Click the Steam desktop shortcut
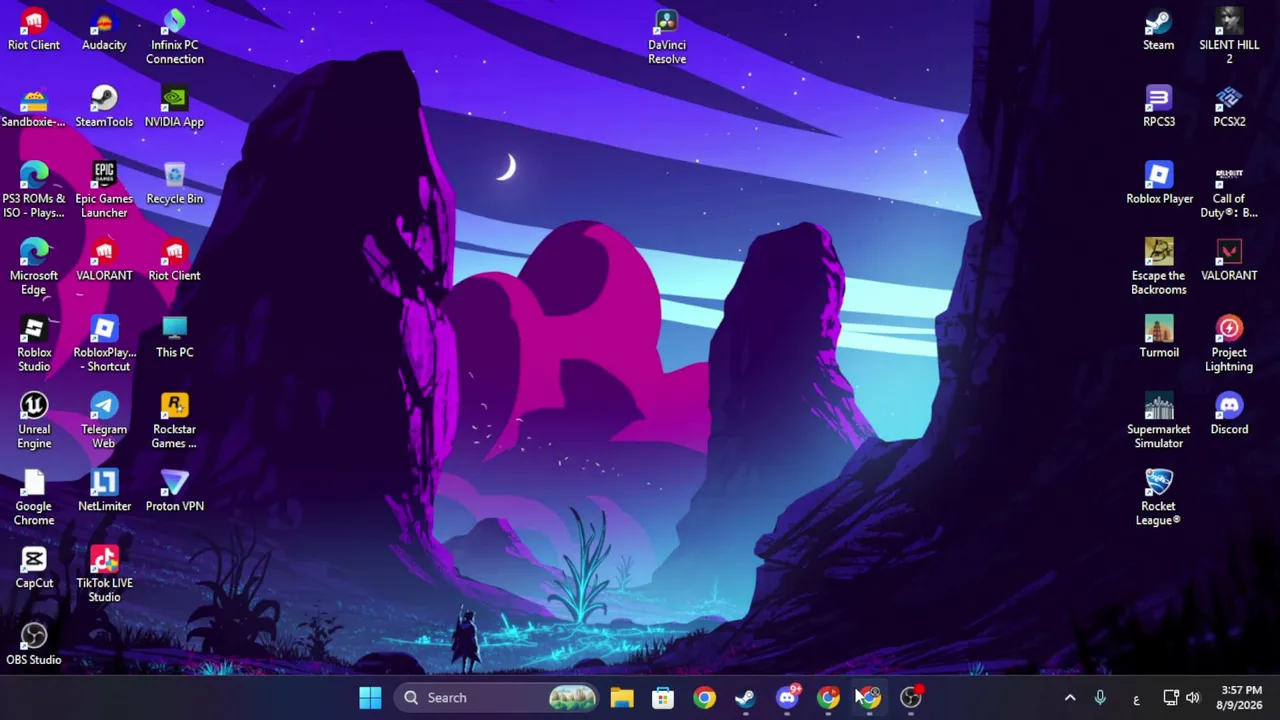 [x=1159, y=30]
